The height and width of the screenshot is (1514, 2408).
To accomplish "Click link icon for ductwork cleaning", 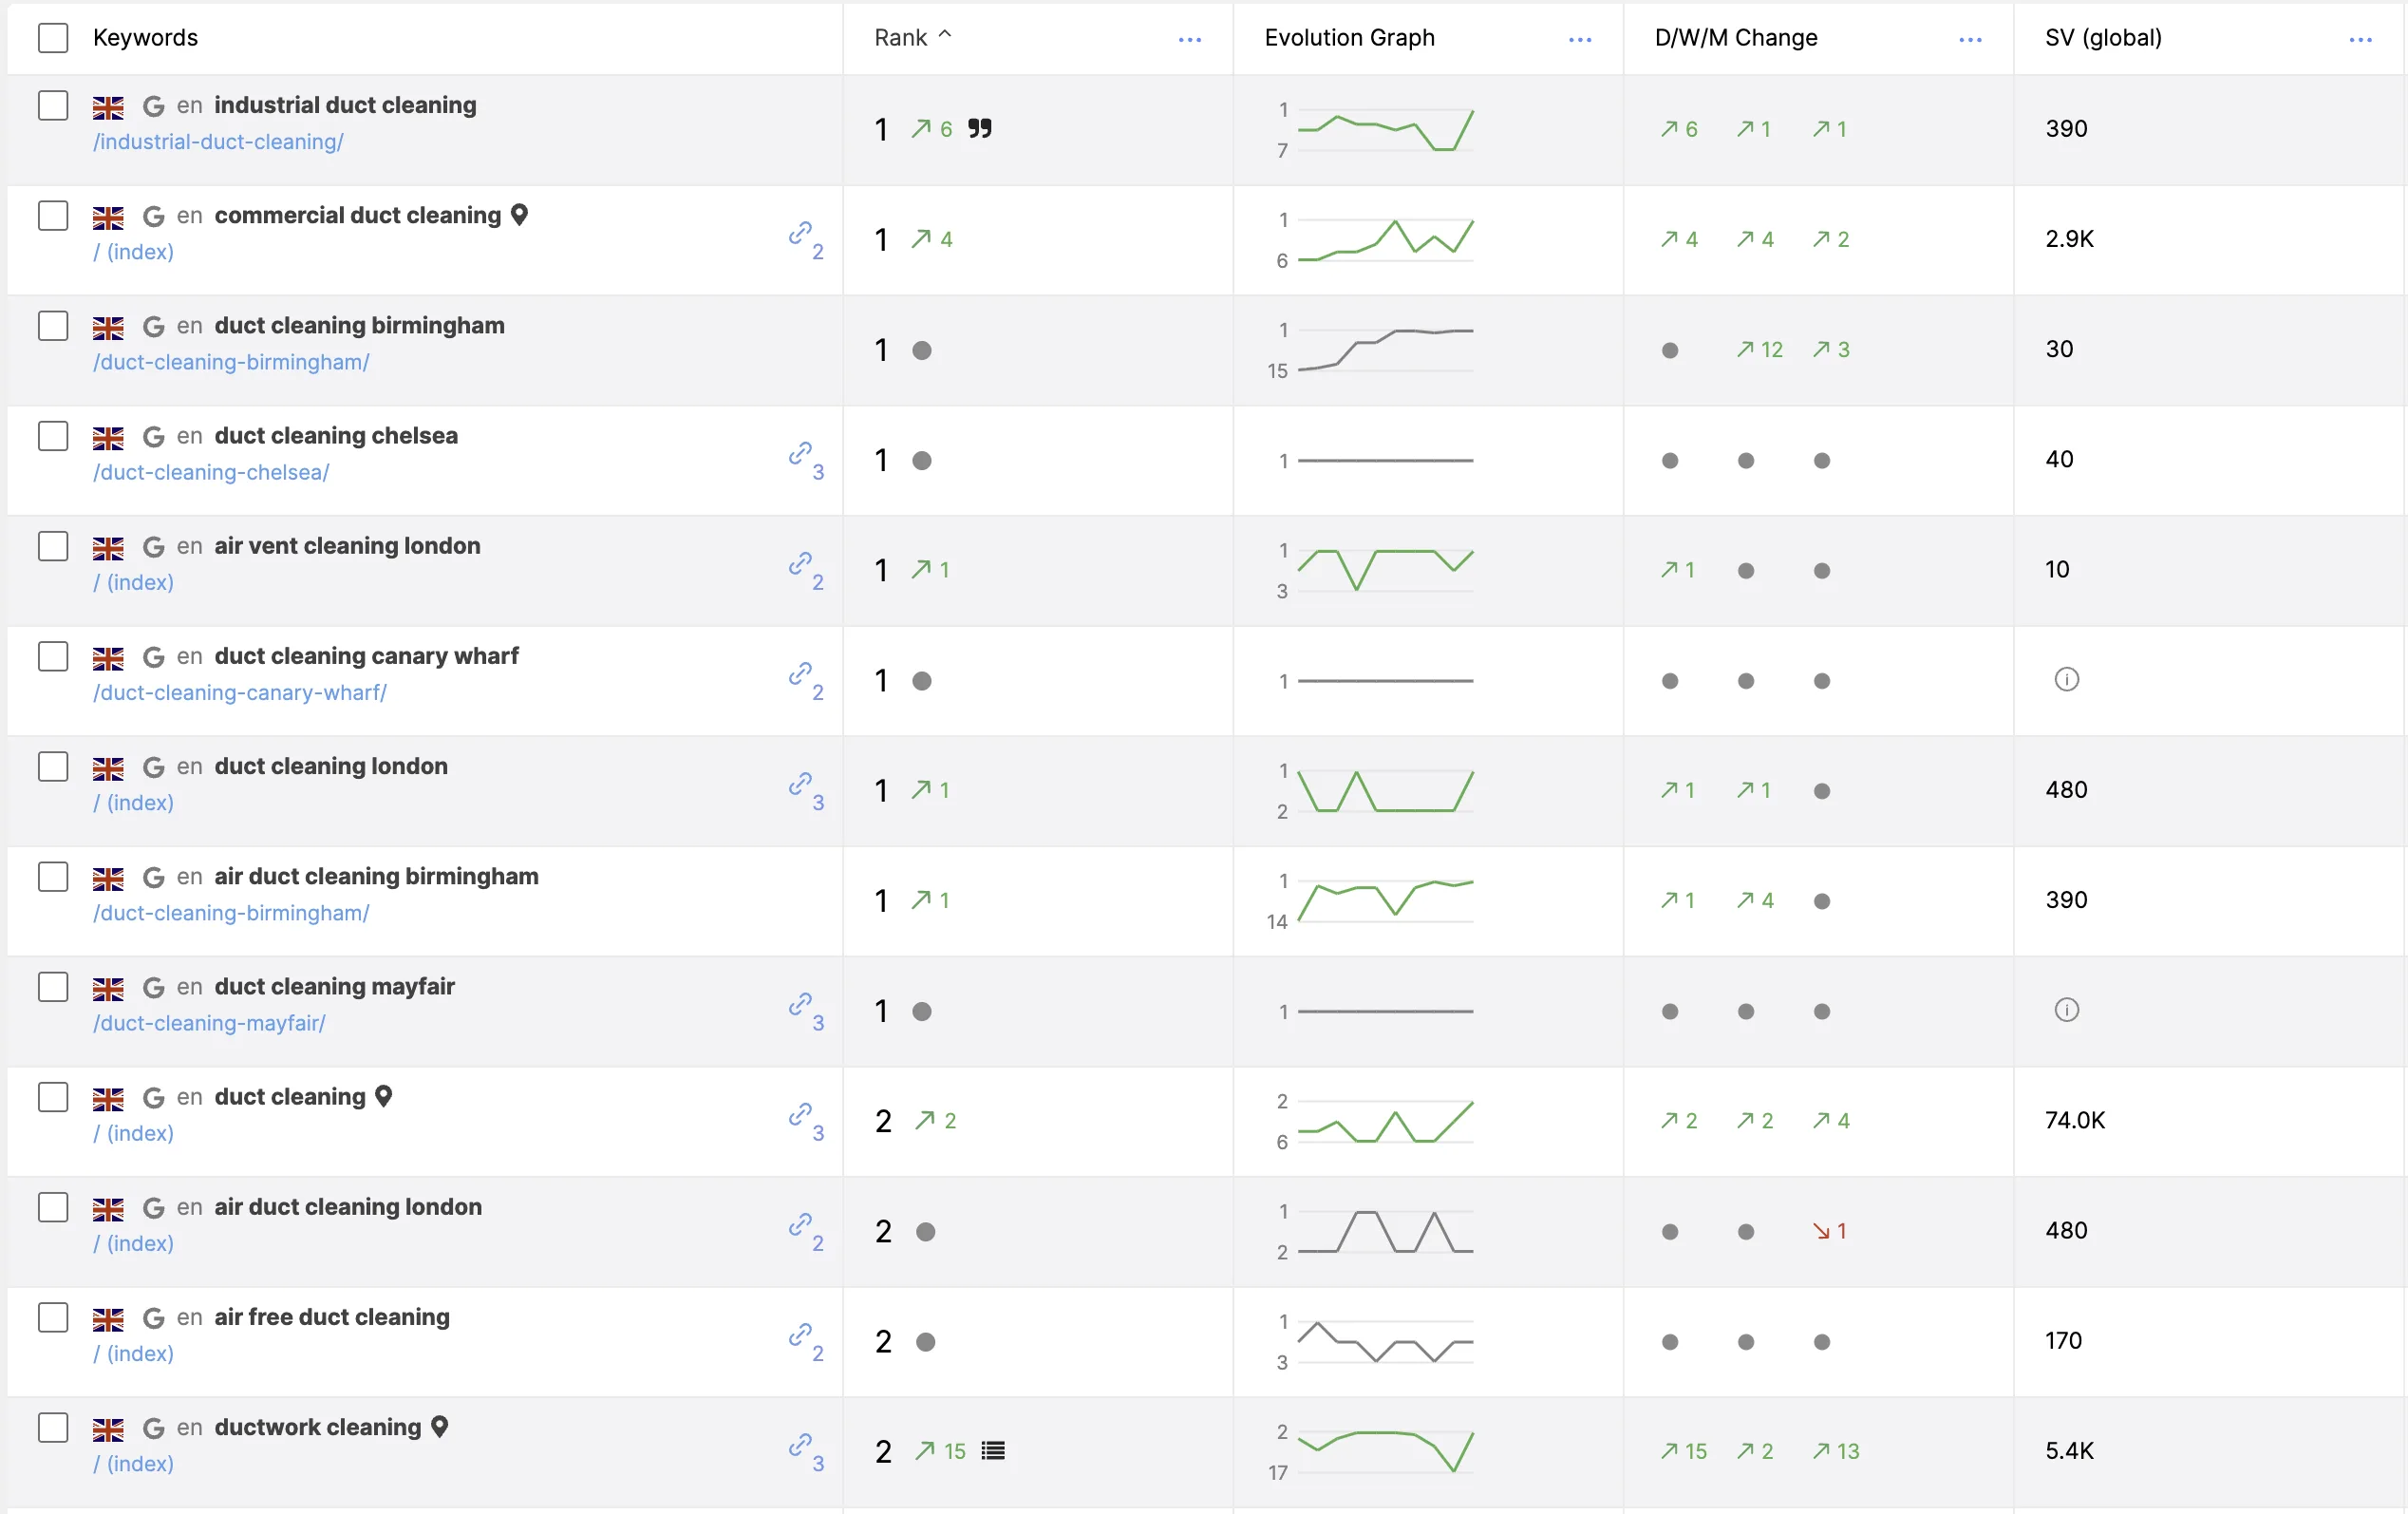I will (800, 1445).
